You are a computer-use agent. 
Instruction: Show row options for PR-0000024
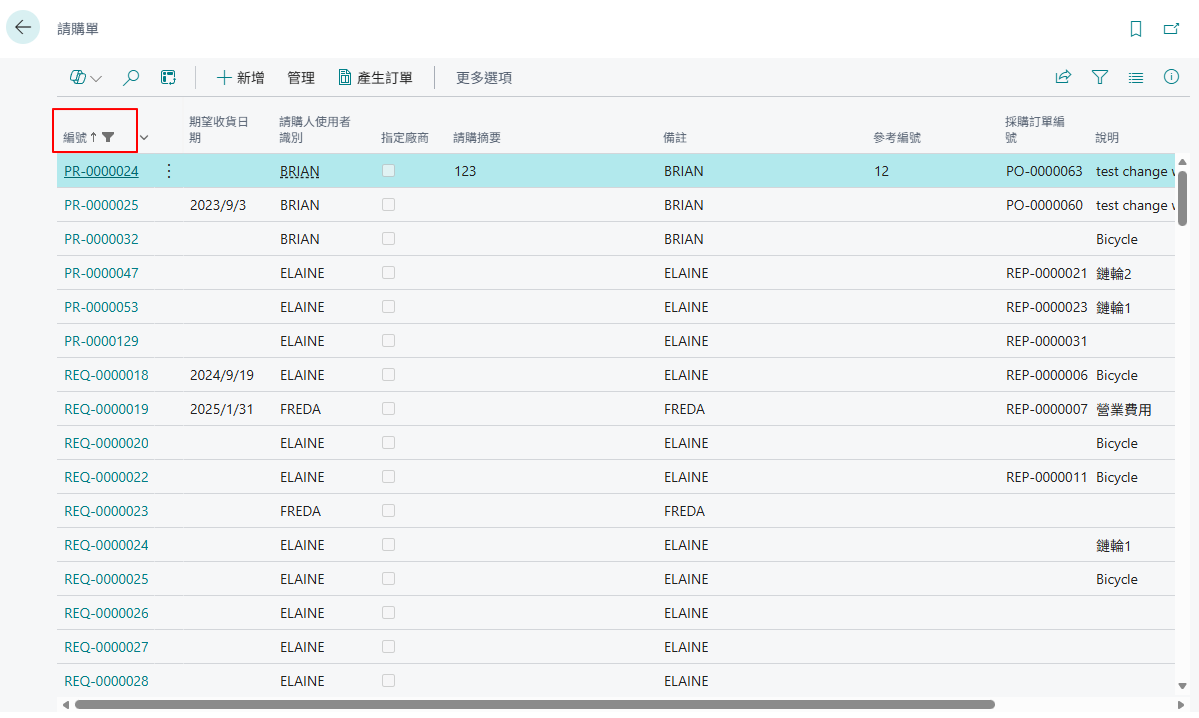(x=169, y=171)
